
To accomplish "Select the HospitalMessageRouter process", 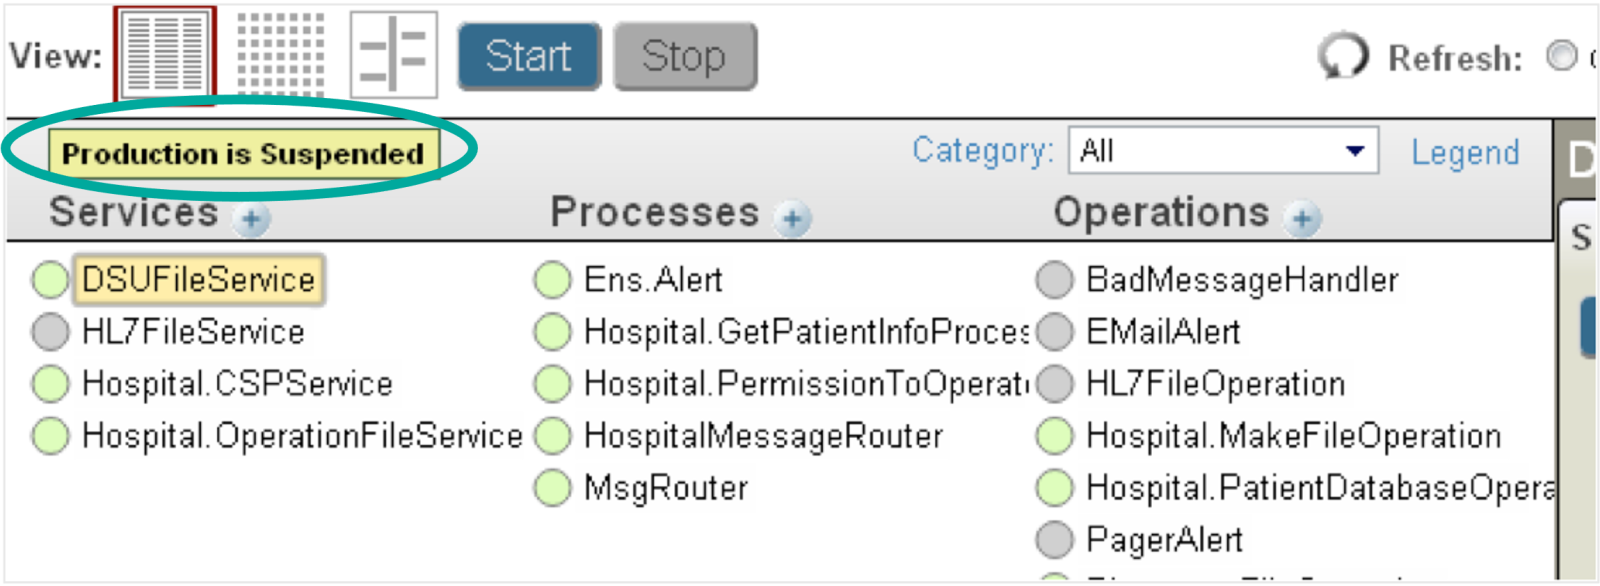I will [x=764, y=436].
